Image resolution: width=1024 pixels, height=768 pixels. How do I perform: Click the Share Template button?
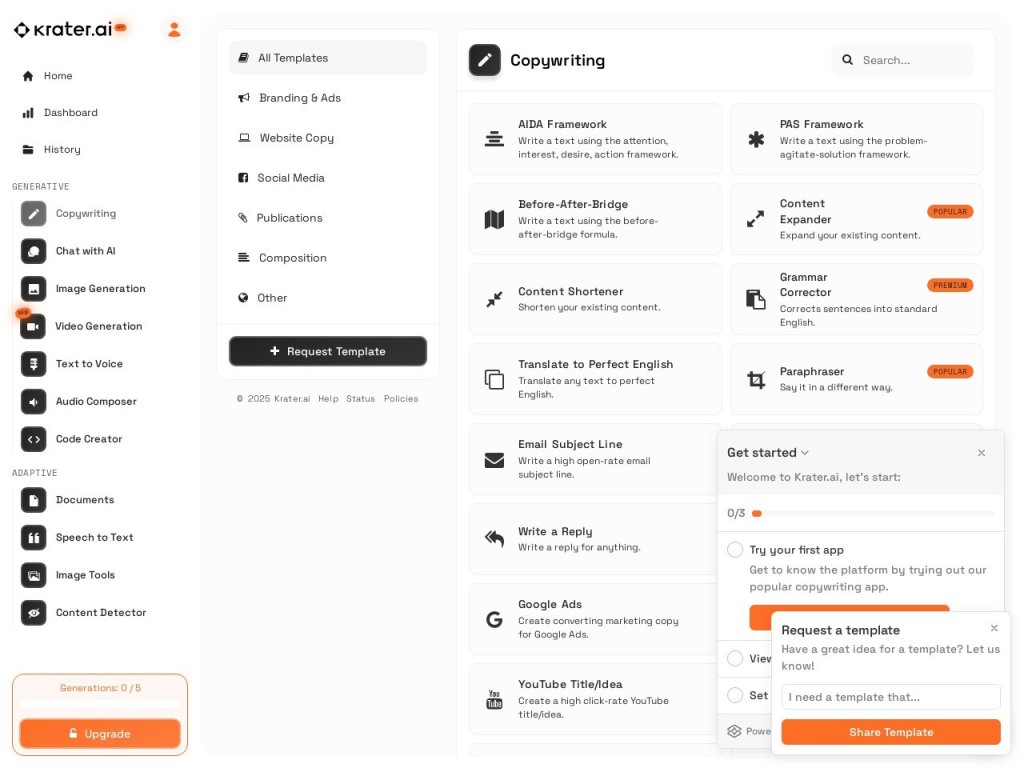[x=891, y=732]
